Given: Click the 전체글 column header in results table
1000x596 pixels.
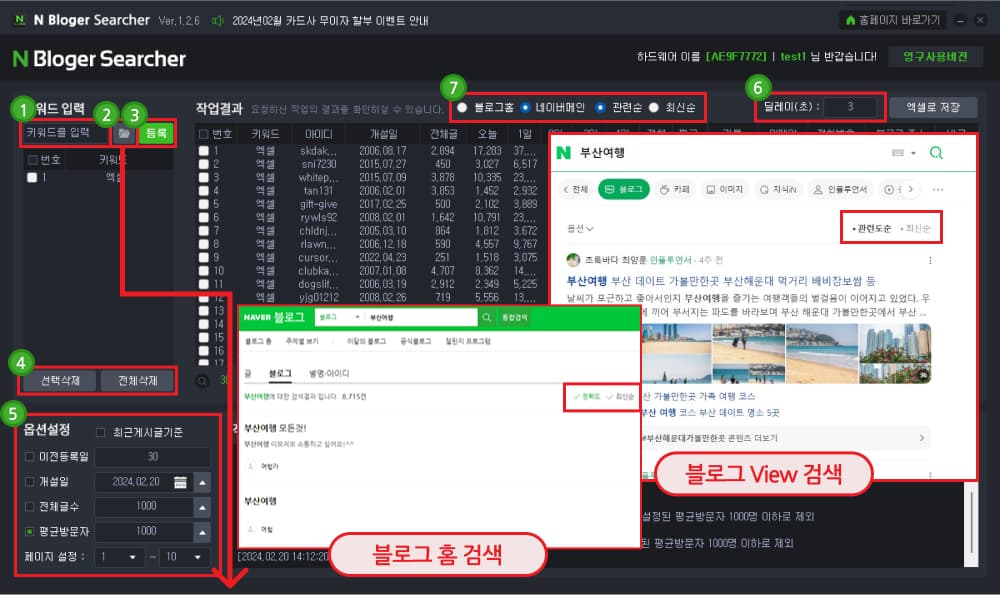Looking at the screenshot, I should click(x=443, y=134).
